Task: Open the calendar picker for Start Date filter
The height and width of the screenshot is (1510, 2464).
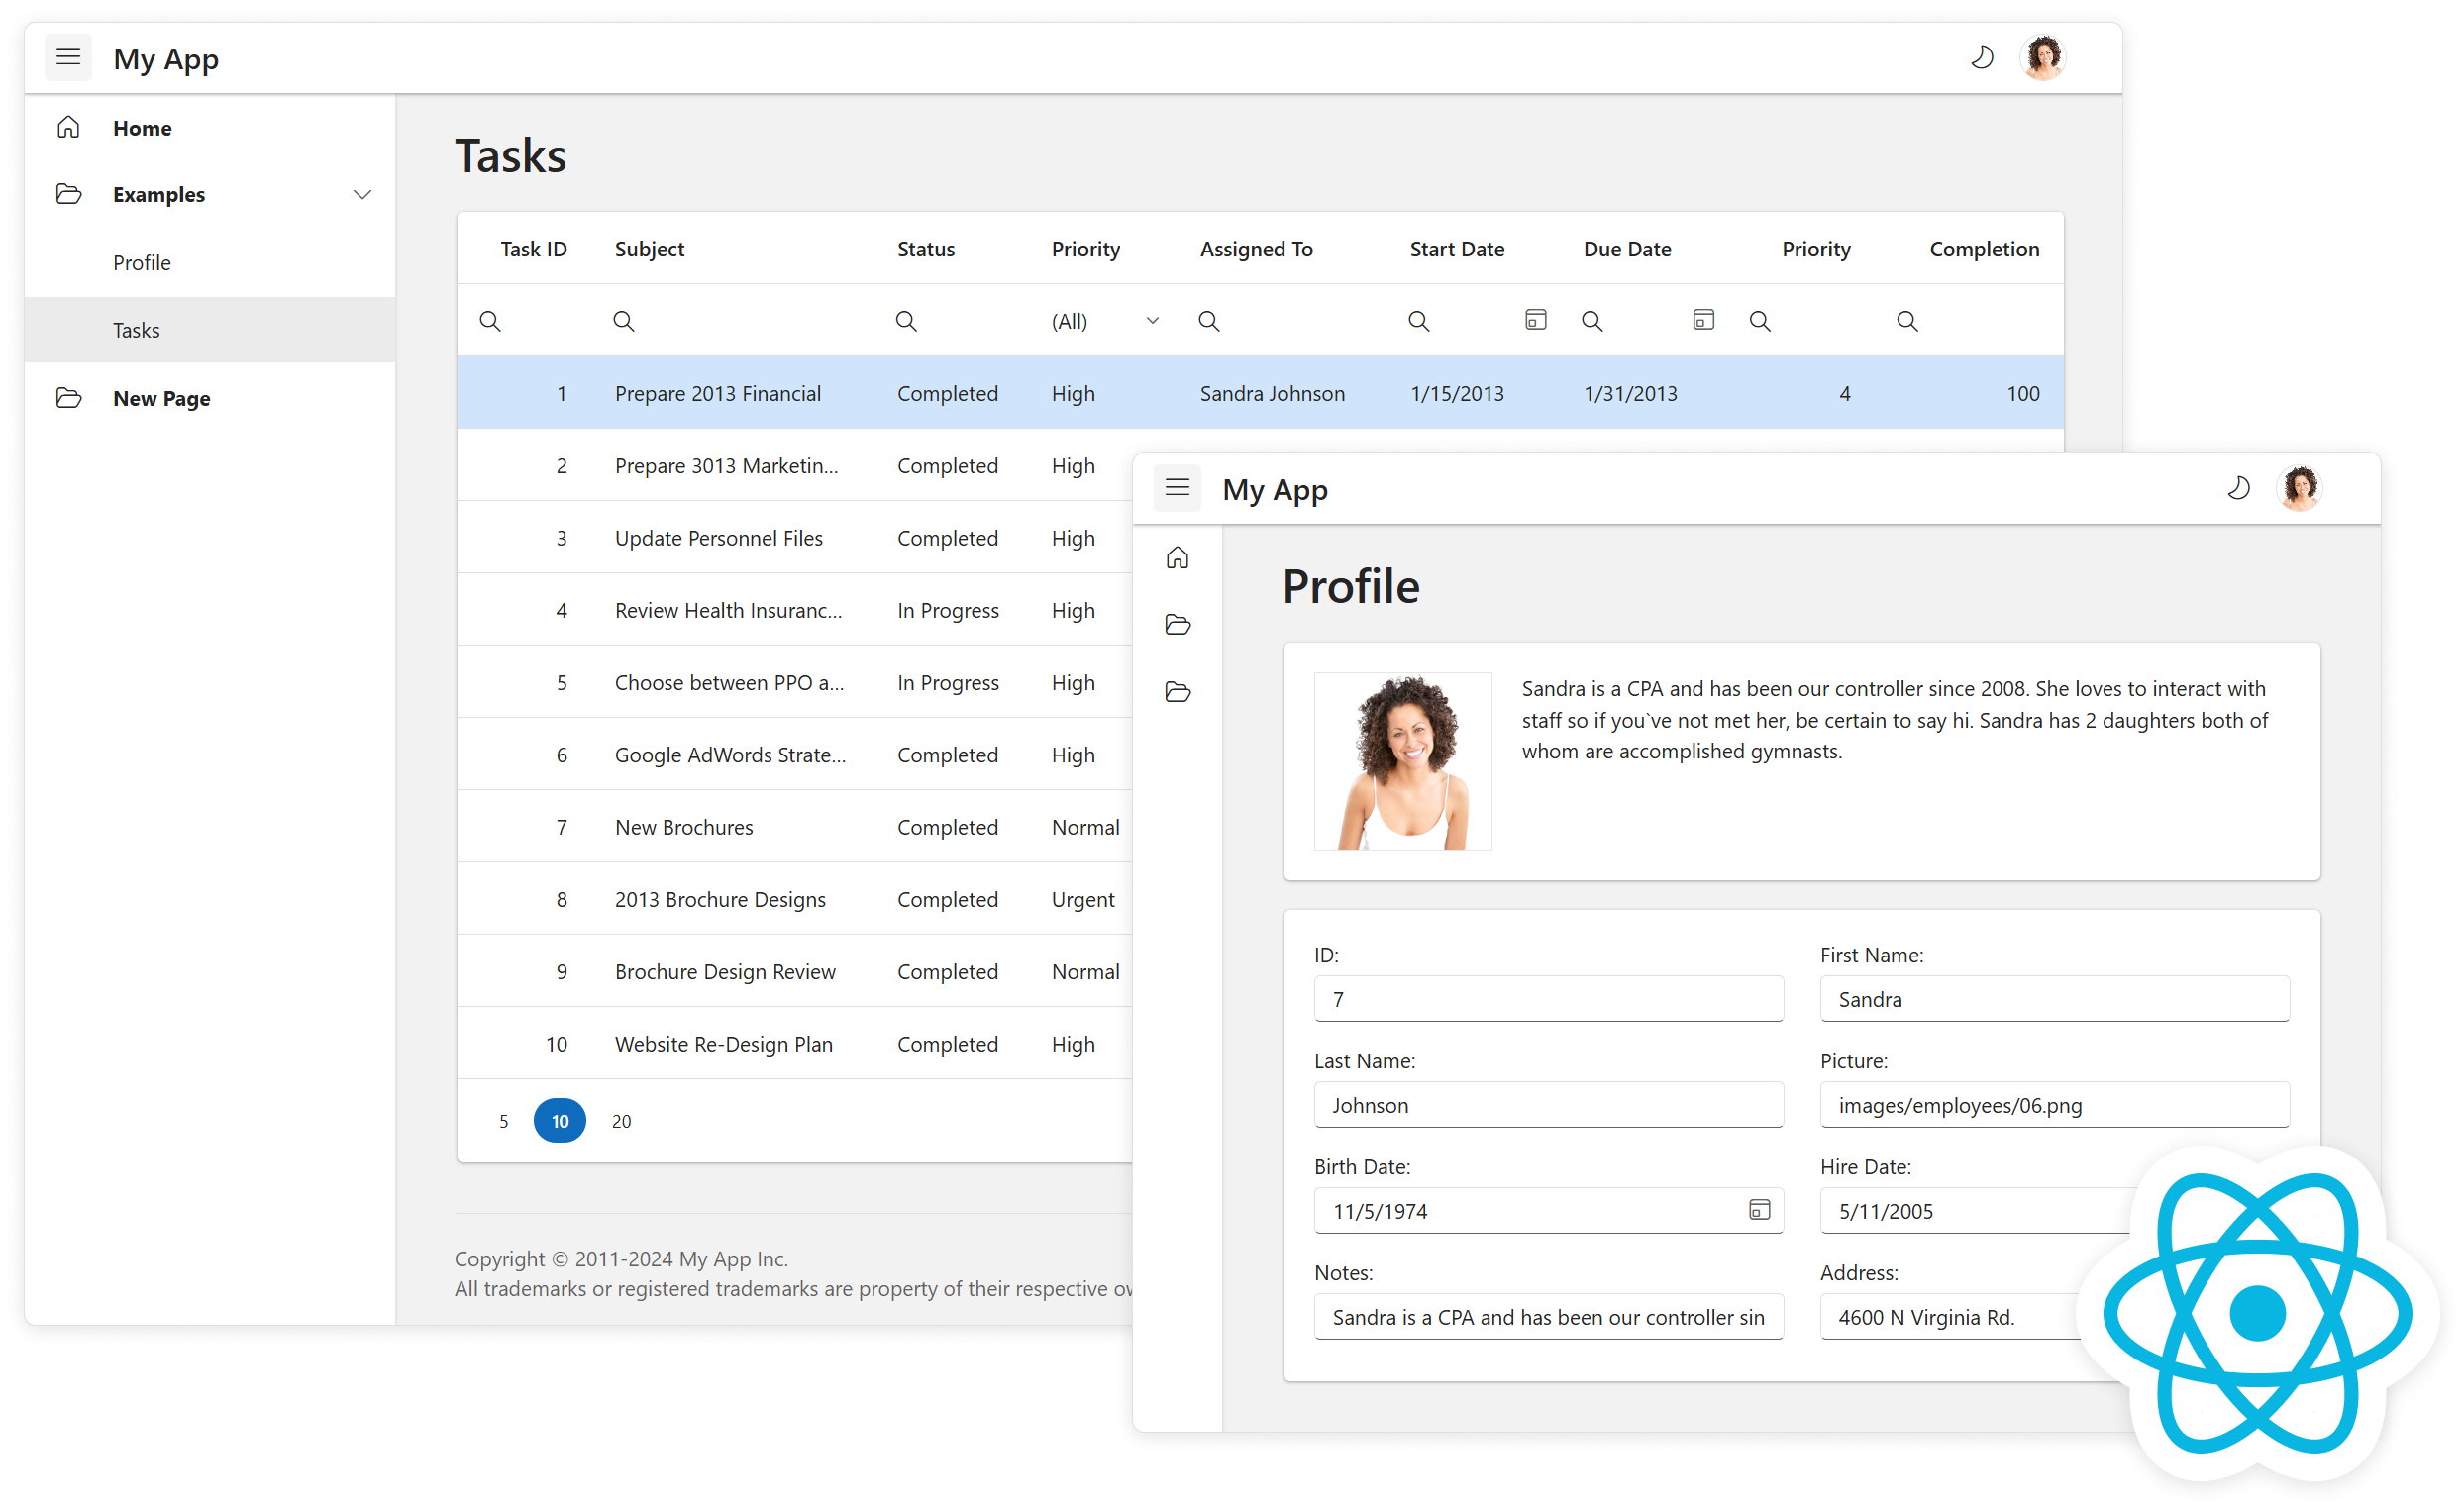Action: click(1534, 319)
